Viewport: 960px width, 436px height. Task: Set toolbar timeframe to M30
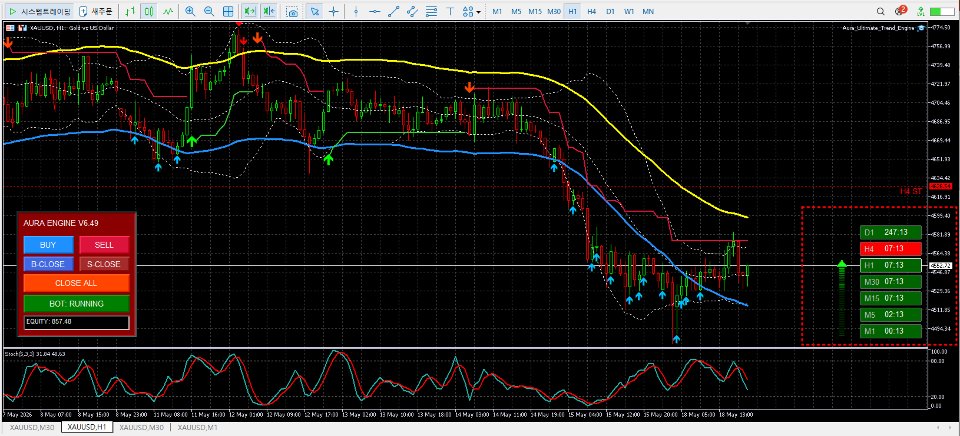(x=554, y=11)
